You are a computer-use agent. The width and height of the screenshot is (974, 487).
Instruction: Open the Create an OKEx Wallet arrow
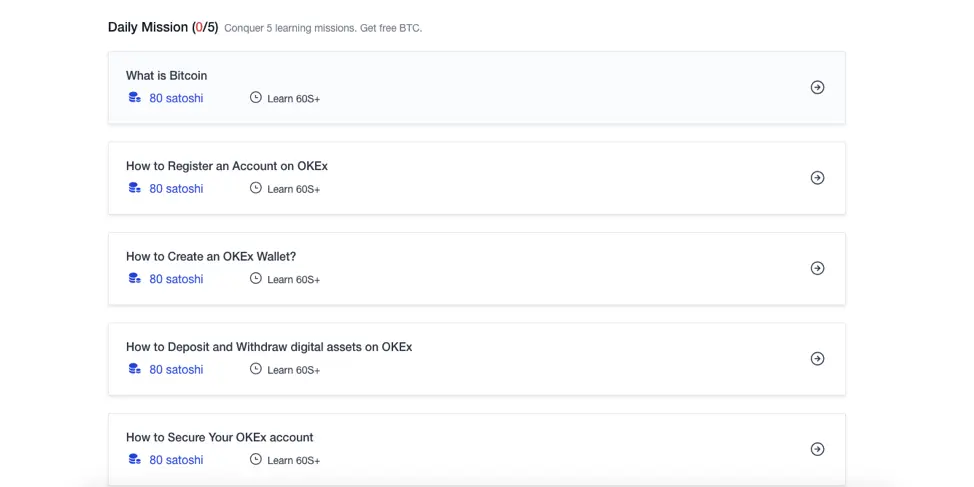pos(817,268)
